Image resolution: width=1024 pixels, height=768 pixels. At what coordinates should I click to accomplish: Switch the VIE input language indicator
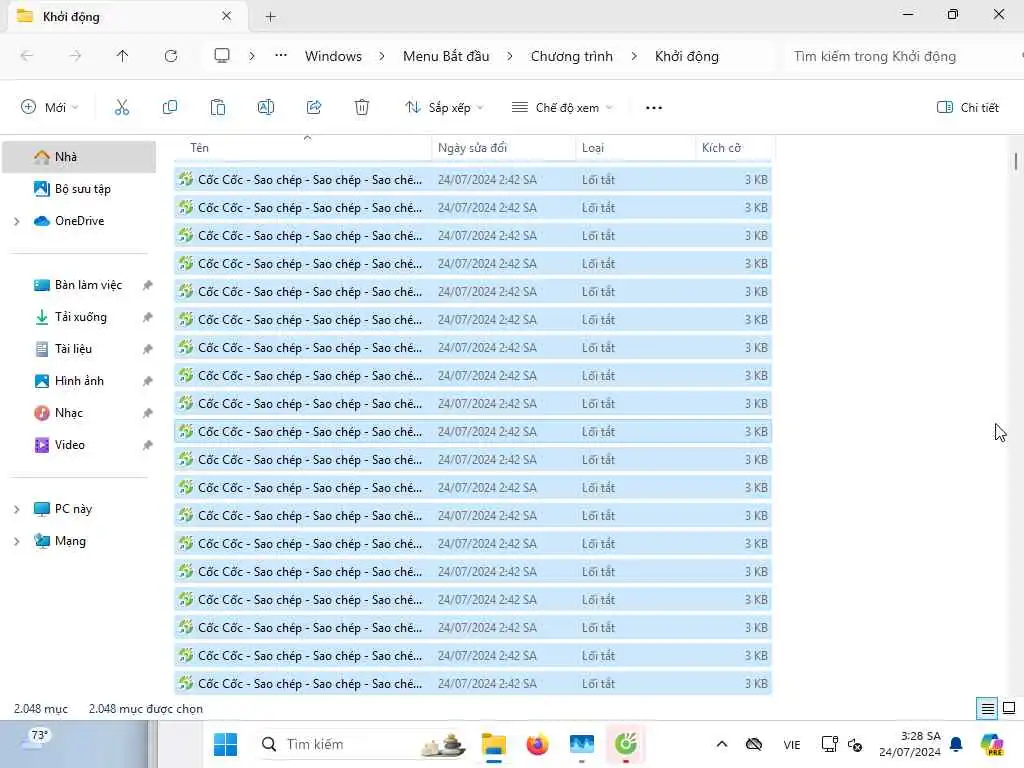pyautogui.click(x=792, y=744)
